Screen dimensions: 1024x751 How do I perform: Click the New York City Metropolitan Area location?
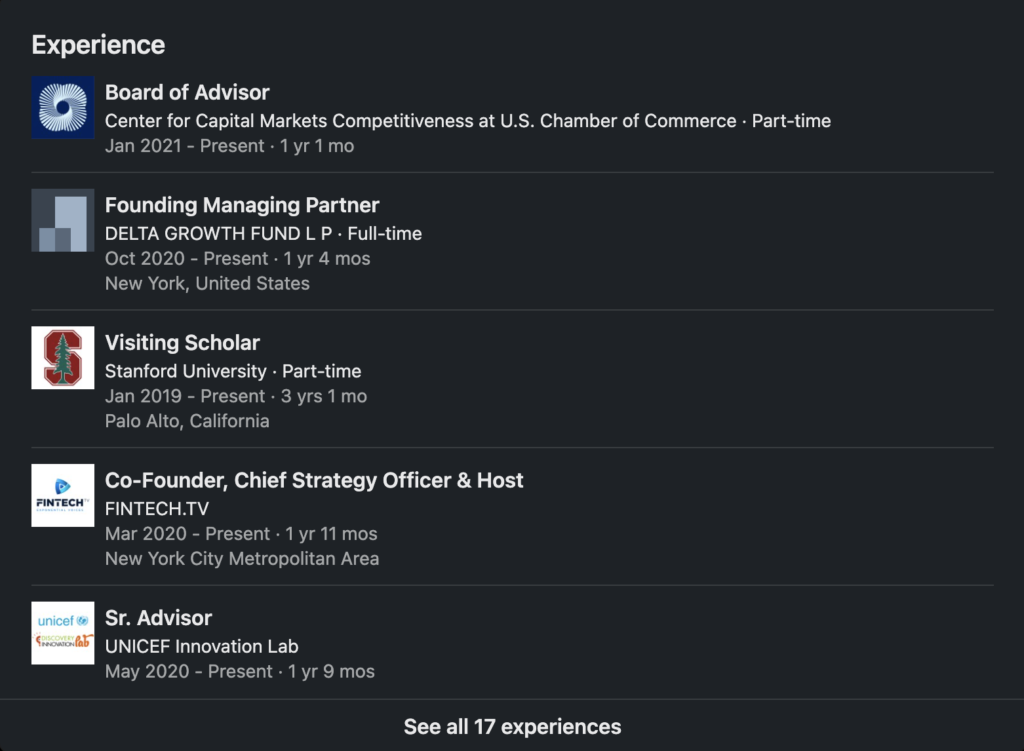[x=242, y=559]
